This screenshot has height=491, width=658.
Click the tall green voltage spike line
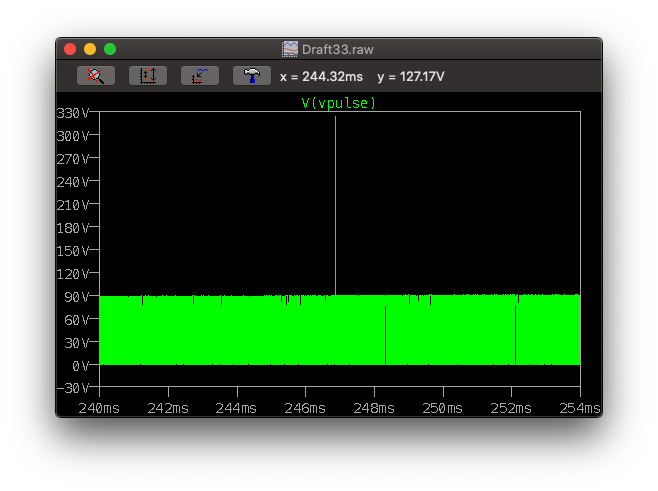335,206
